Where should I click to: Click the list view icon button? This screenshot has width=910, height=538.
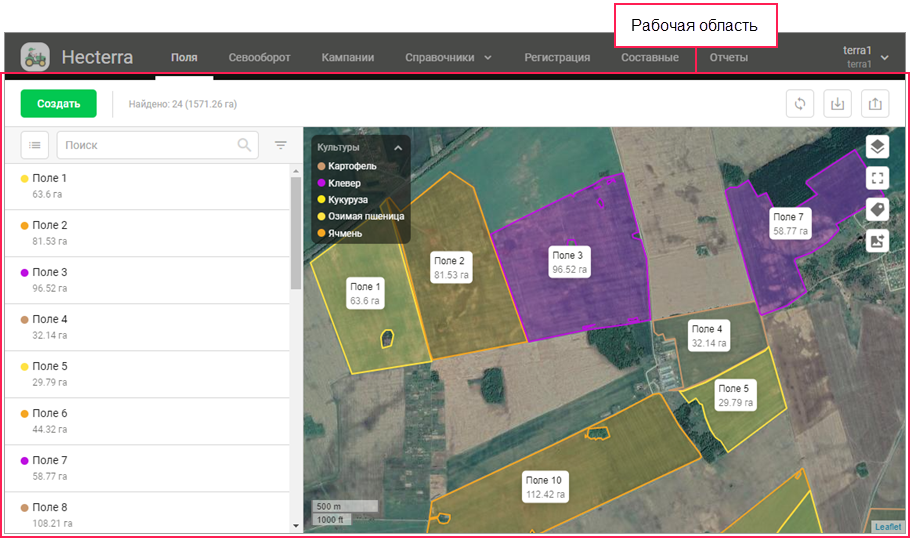tap(35, 145)
